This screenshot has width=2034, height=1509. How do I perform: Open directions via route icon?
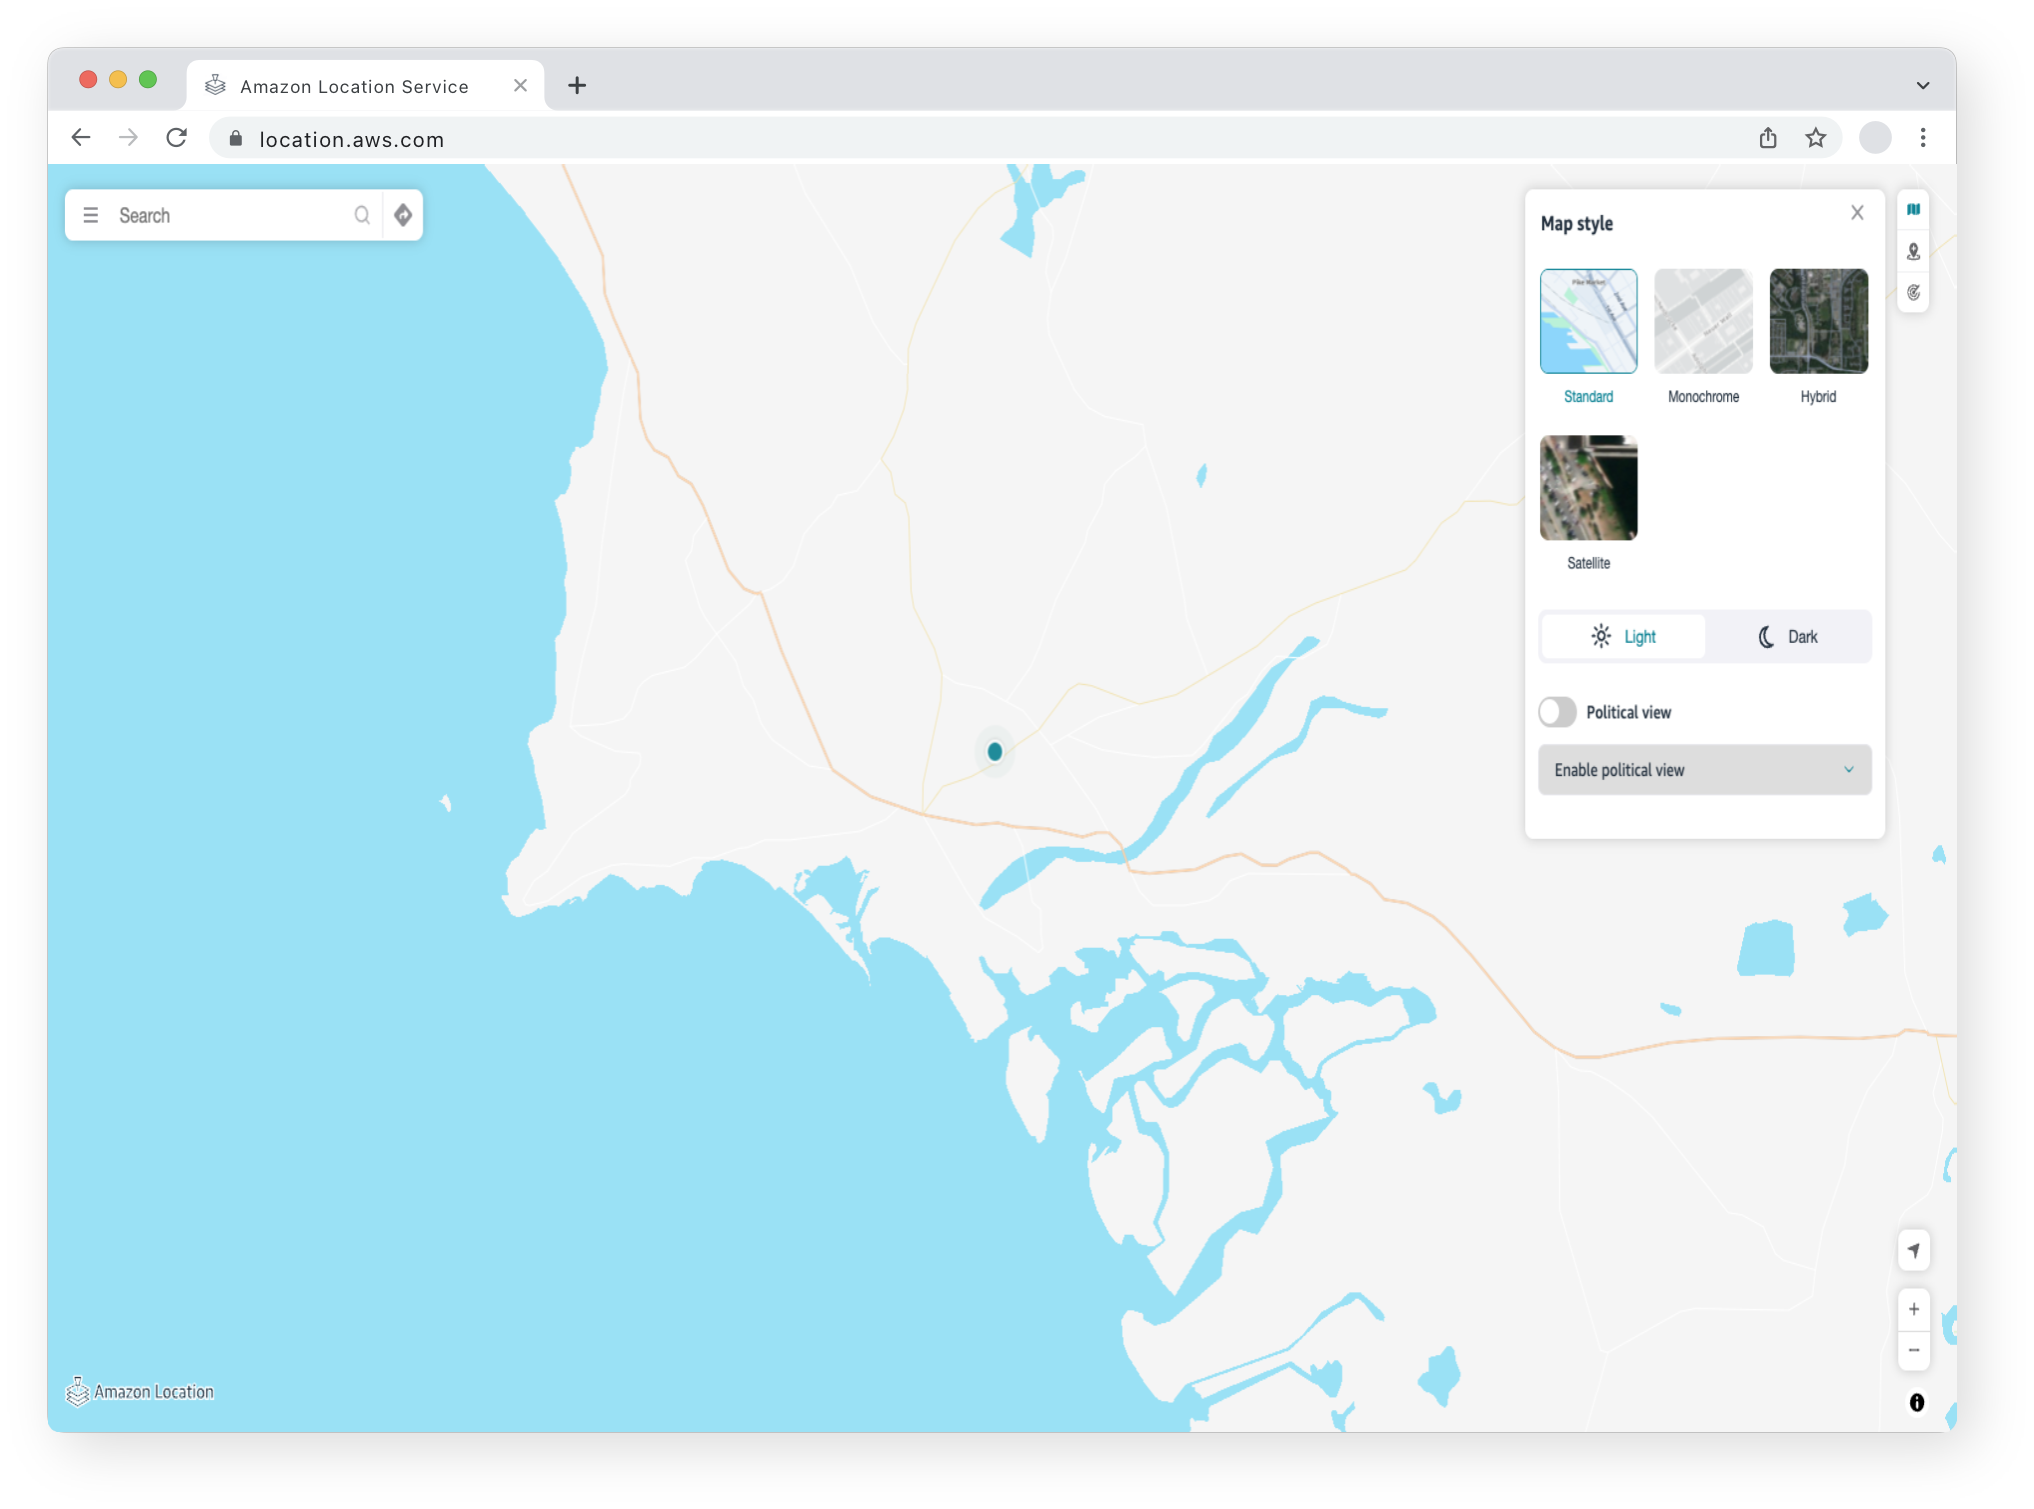[403, 215]
